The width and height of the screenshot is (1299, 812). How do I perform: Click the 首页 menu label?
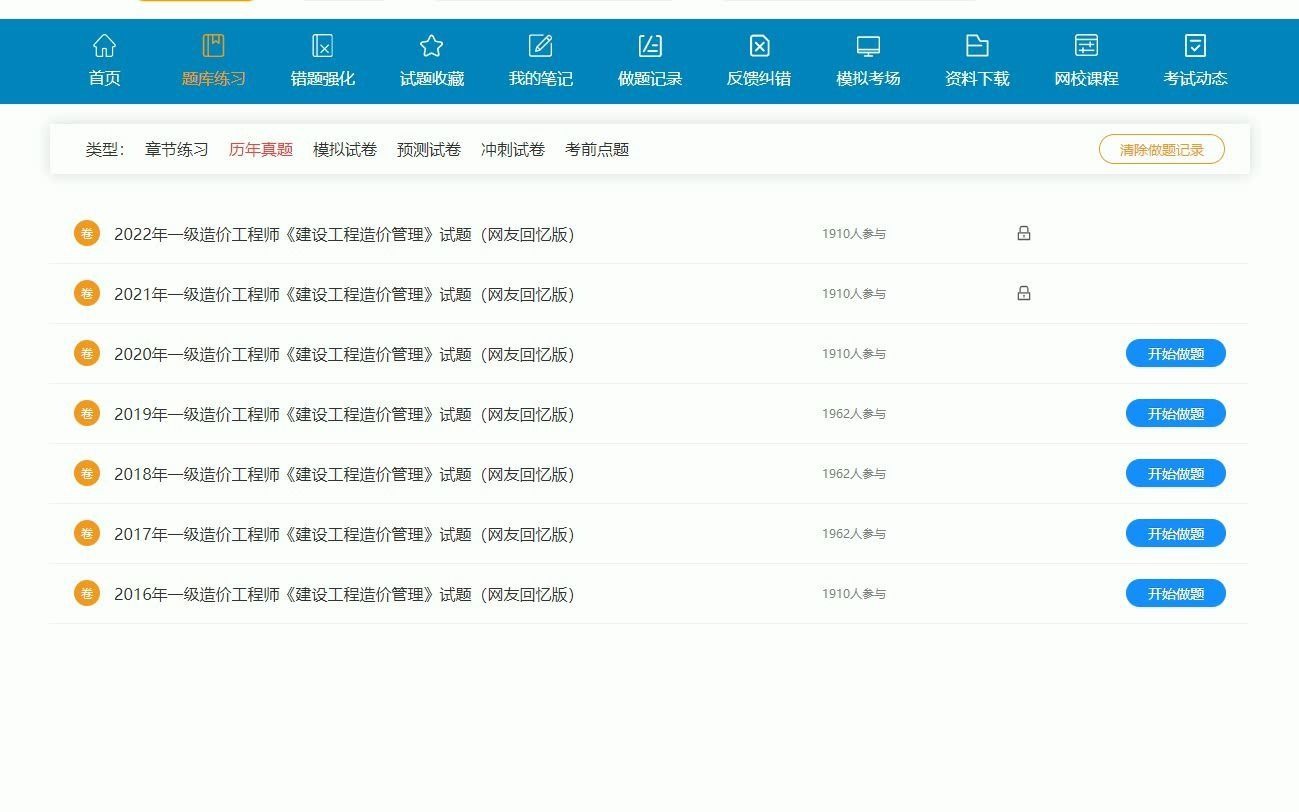(x=104, y=78)
